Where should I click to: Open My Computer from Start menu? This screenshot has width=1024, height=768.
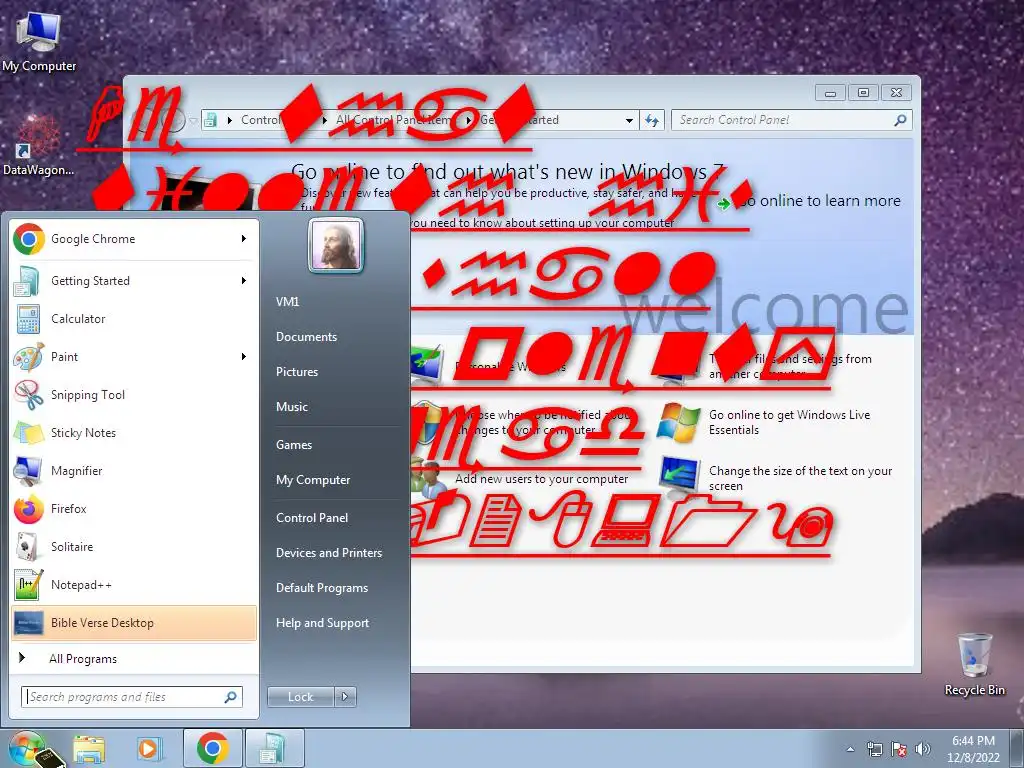pos(313,480)
